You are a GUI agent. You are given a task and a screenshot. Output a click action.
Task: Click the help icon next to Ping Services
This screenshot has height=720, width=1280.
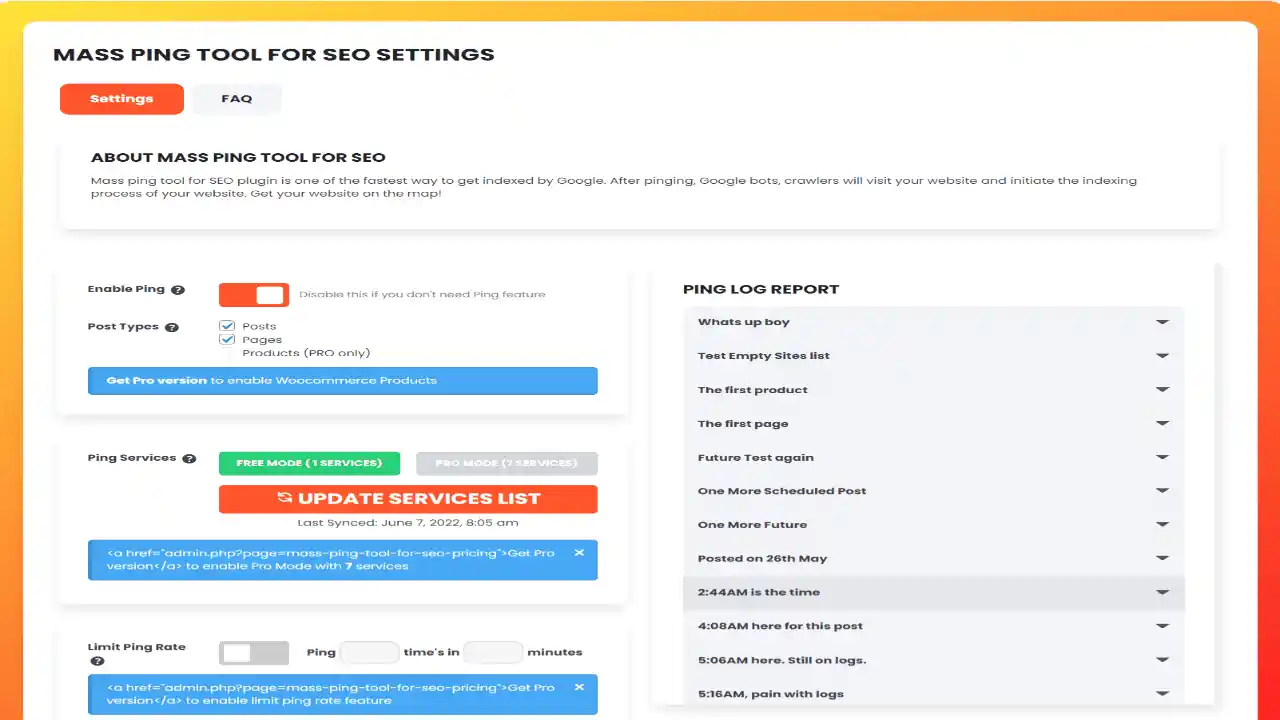tap(190, 459)
